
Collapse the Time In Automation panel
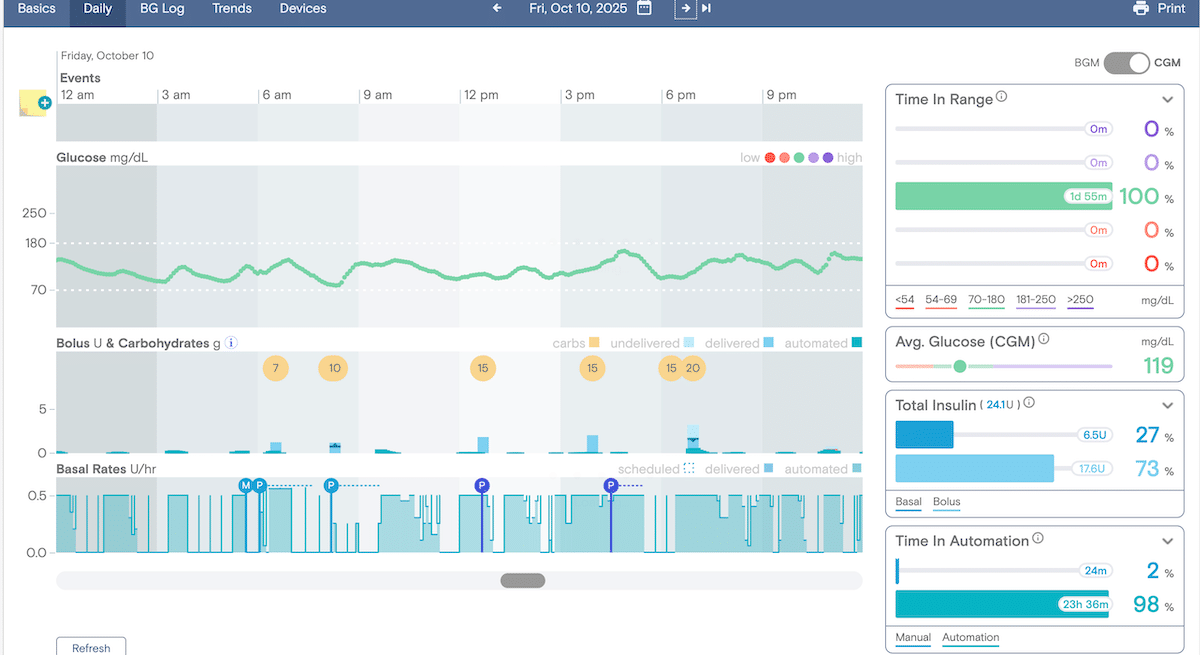(1167, 541)
